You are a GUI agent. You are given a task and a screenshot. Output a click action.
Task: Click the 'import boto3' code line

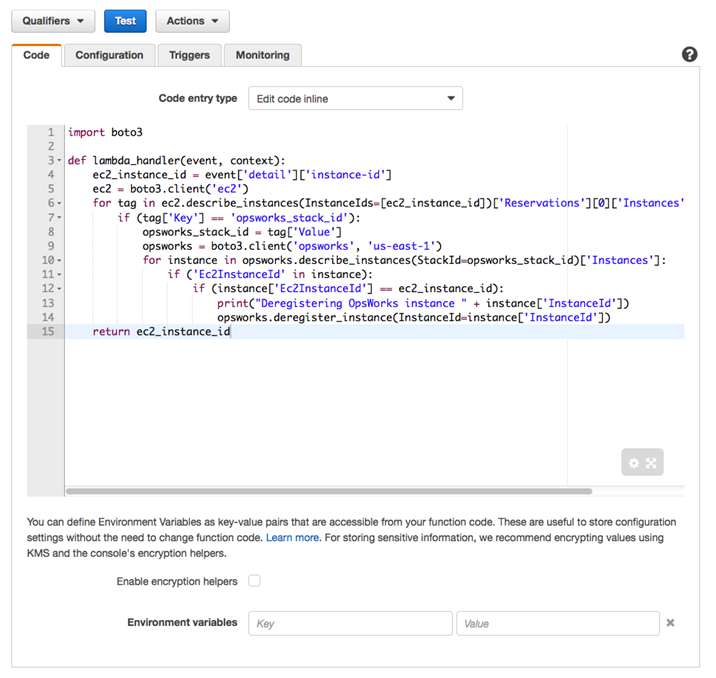[105, 132]
